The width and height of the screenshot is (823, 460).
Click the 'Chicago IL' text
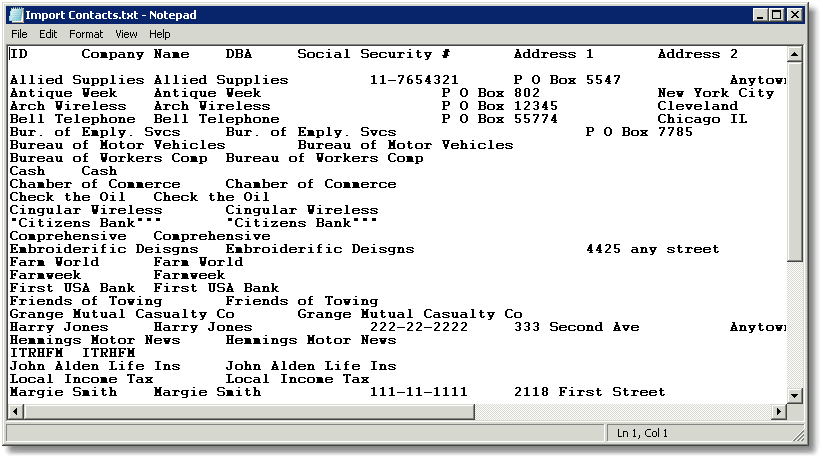pos(702,119)
